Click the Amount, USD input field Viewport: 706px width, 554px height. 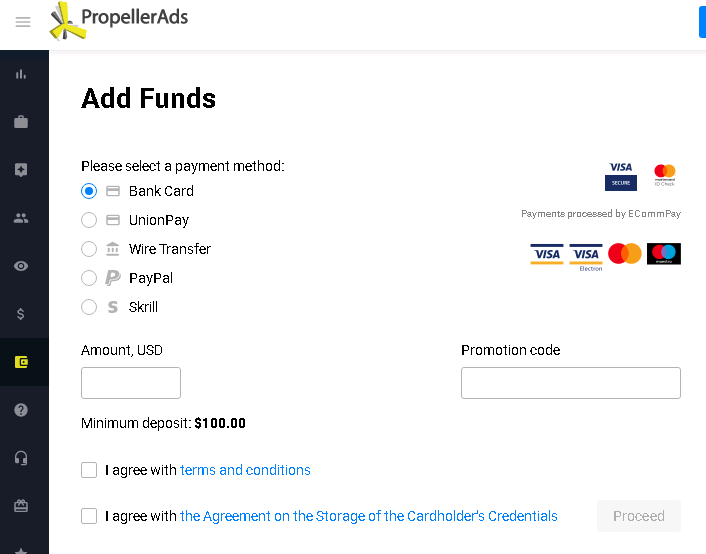[x=131, y=383]
